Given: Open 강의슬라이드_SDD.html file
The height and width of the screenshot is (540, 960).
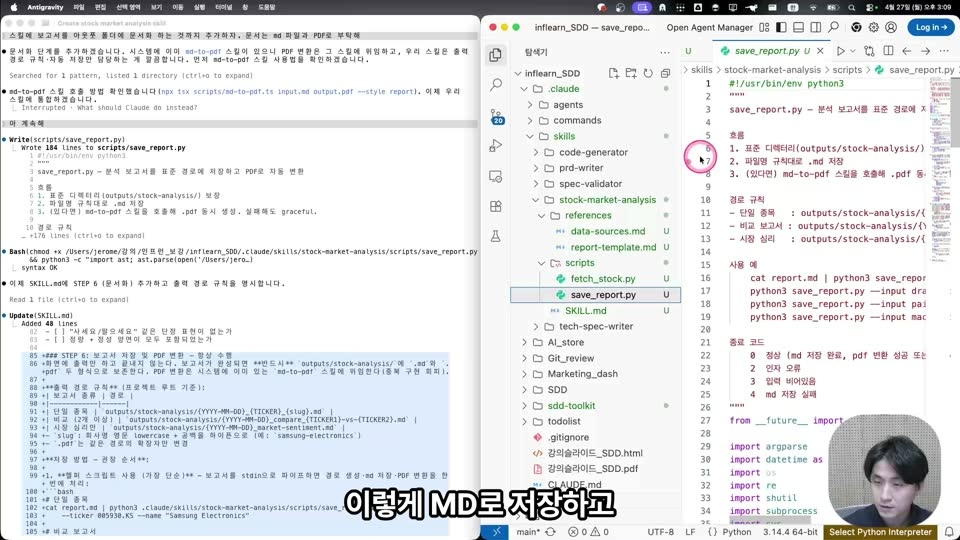Looking at the screenshot, I should tap(595, 453).
